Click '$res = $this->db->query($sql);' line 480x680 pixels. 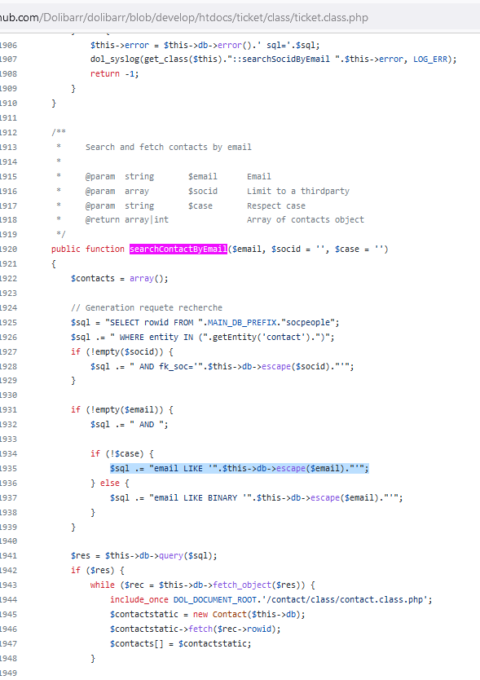144,556
